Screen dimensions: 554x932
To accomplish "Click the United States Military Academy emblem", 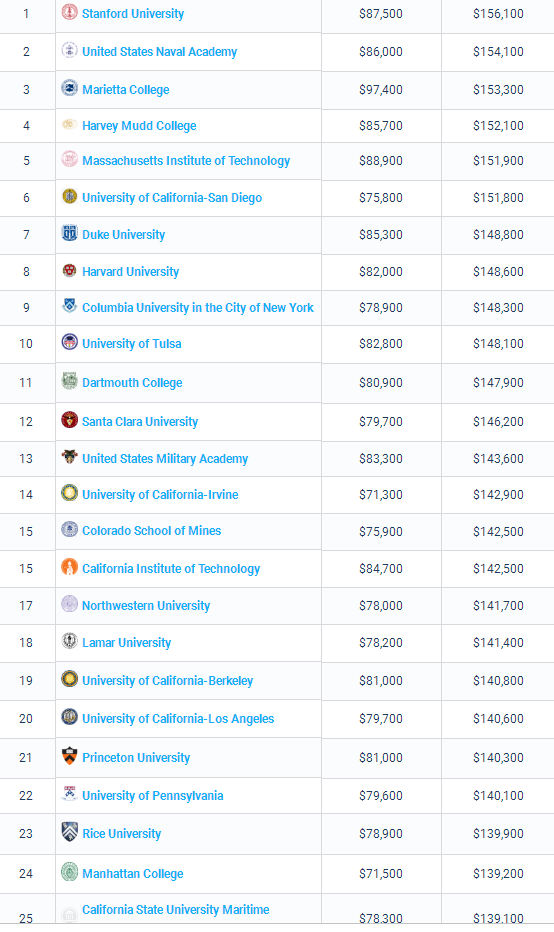I will pos(70,456).
